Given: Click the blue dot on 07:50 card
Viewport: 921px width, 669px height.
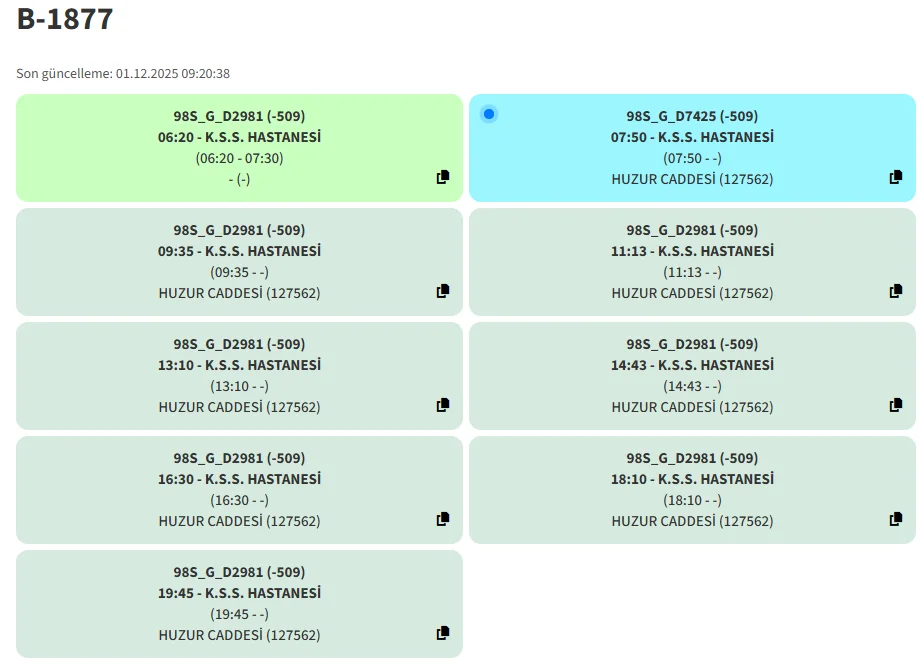Looking at the screenshot, I should 488,114.
